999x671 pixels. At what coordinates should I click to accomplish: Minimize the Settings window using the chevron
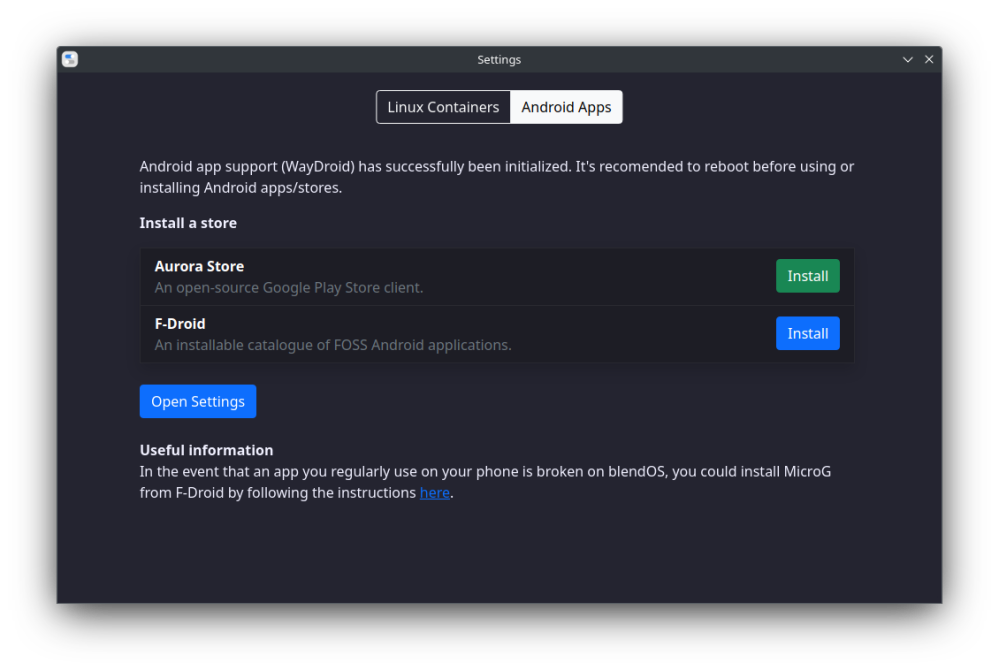coord(908,60)
